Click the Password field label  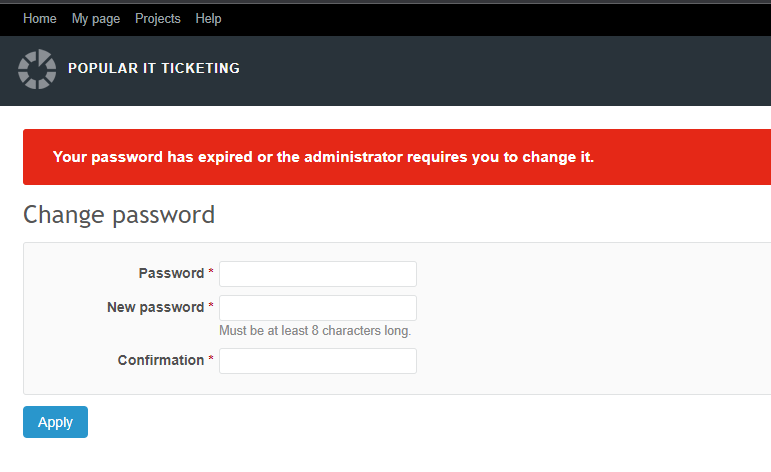coord(171,273)
